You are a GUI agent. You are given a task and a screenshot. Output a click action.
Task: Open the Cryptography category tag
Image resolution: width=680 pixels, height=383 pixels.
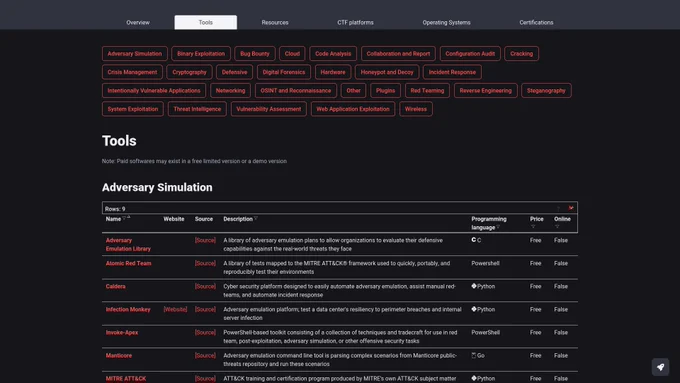(189, 72)
